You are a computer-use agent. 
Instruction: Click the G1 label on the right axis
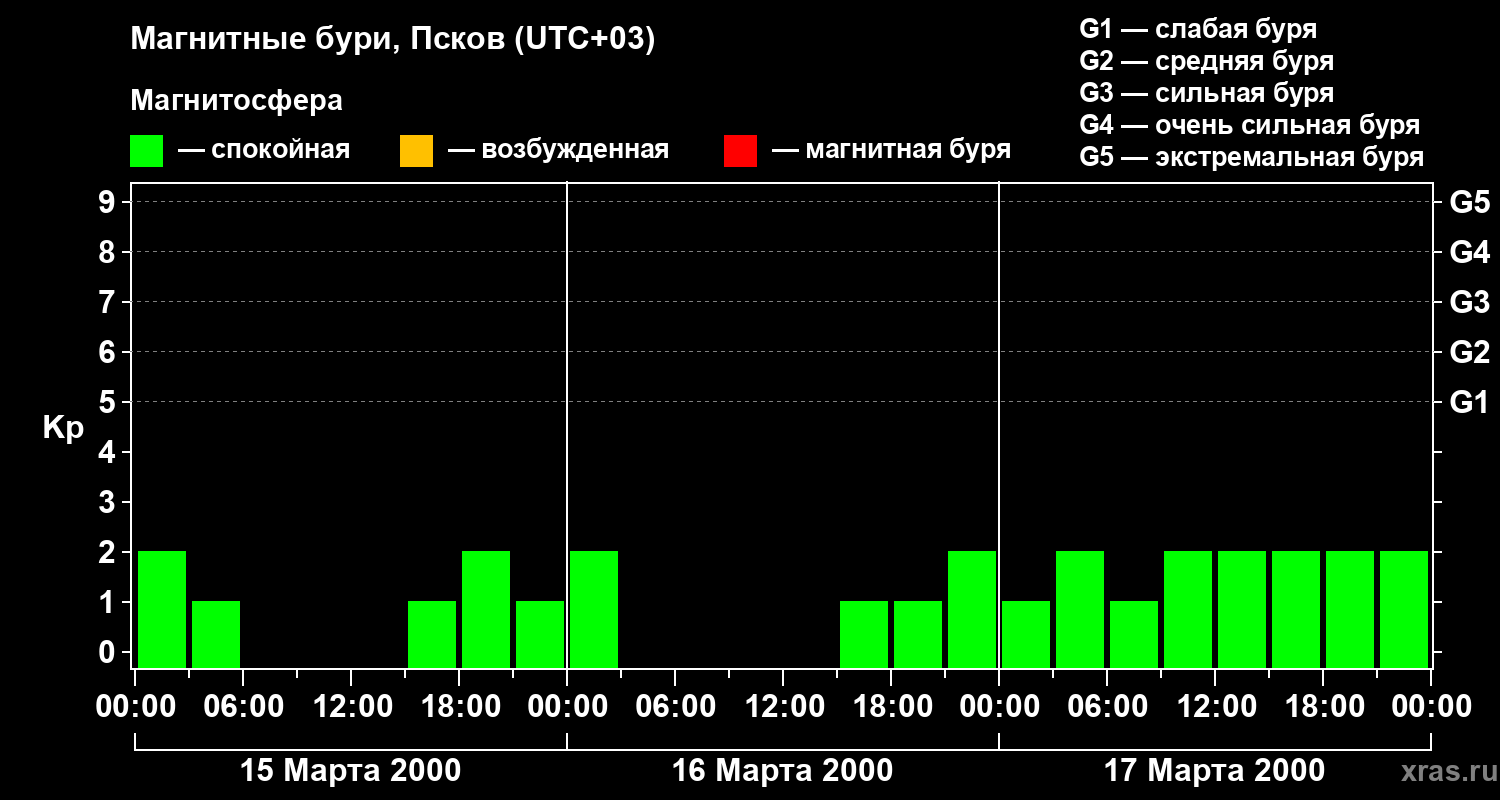(x=1469, y=403)
